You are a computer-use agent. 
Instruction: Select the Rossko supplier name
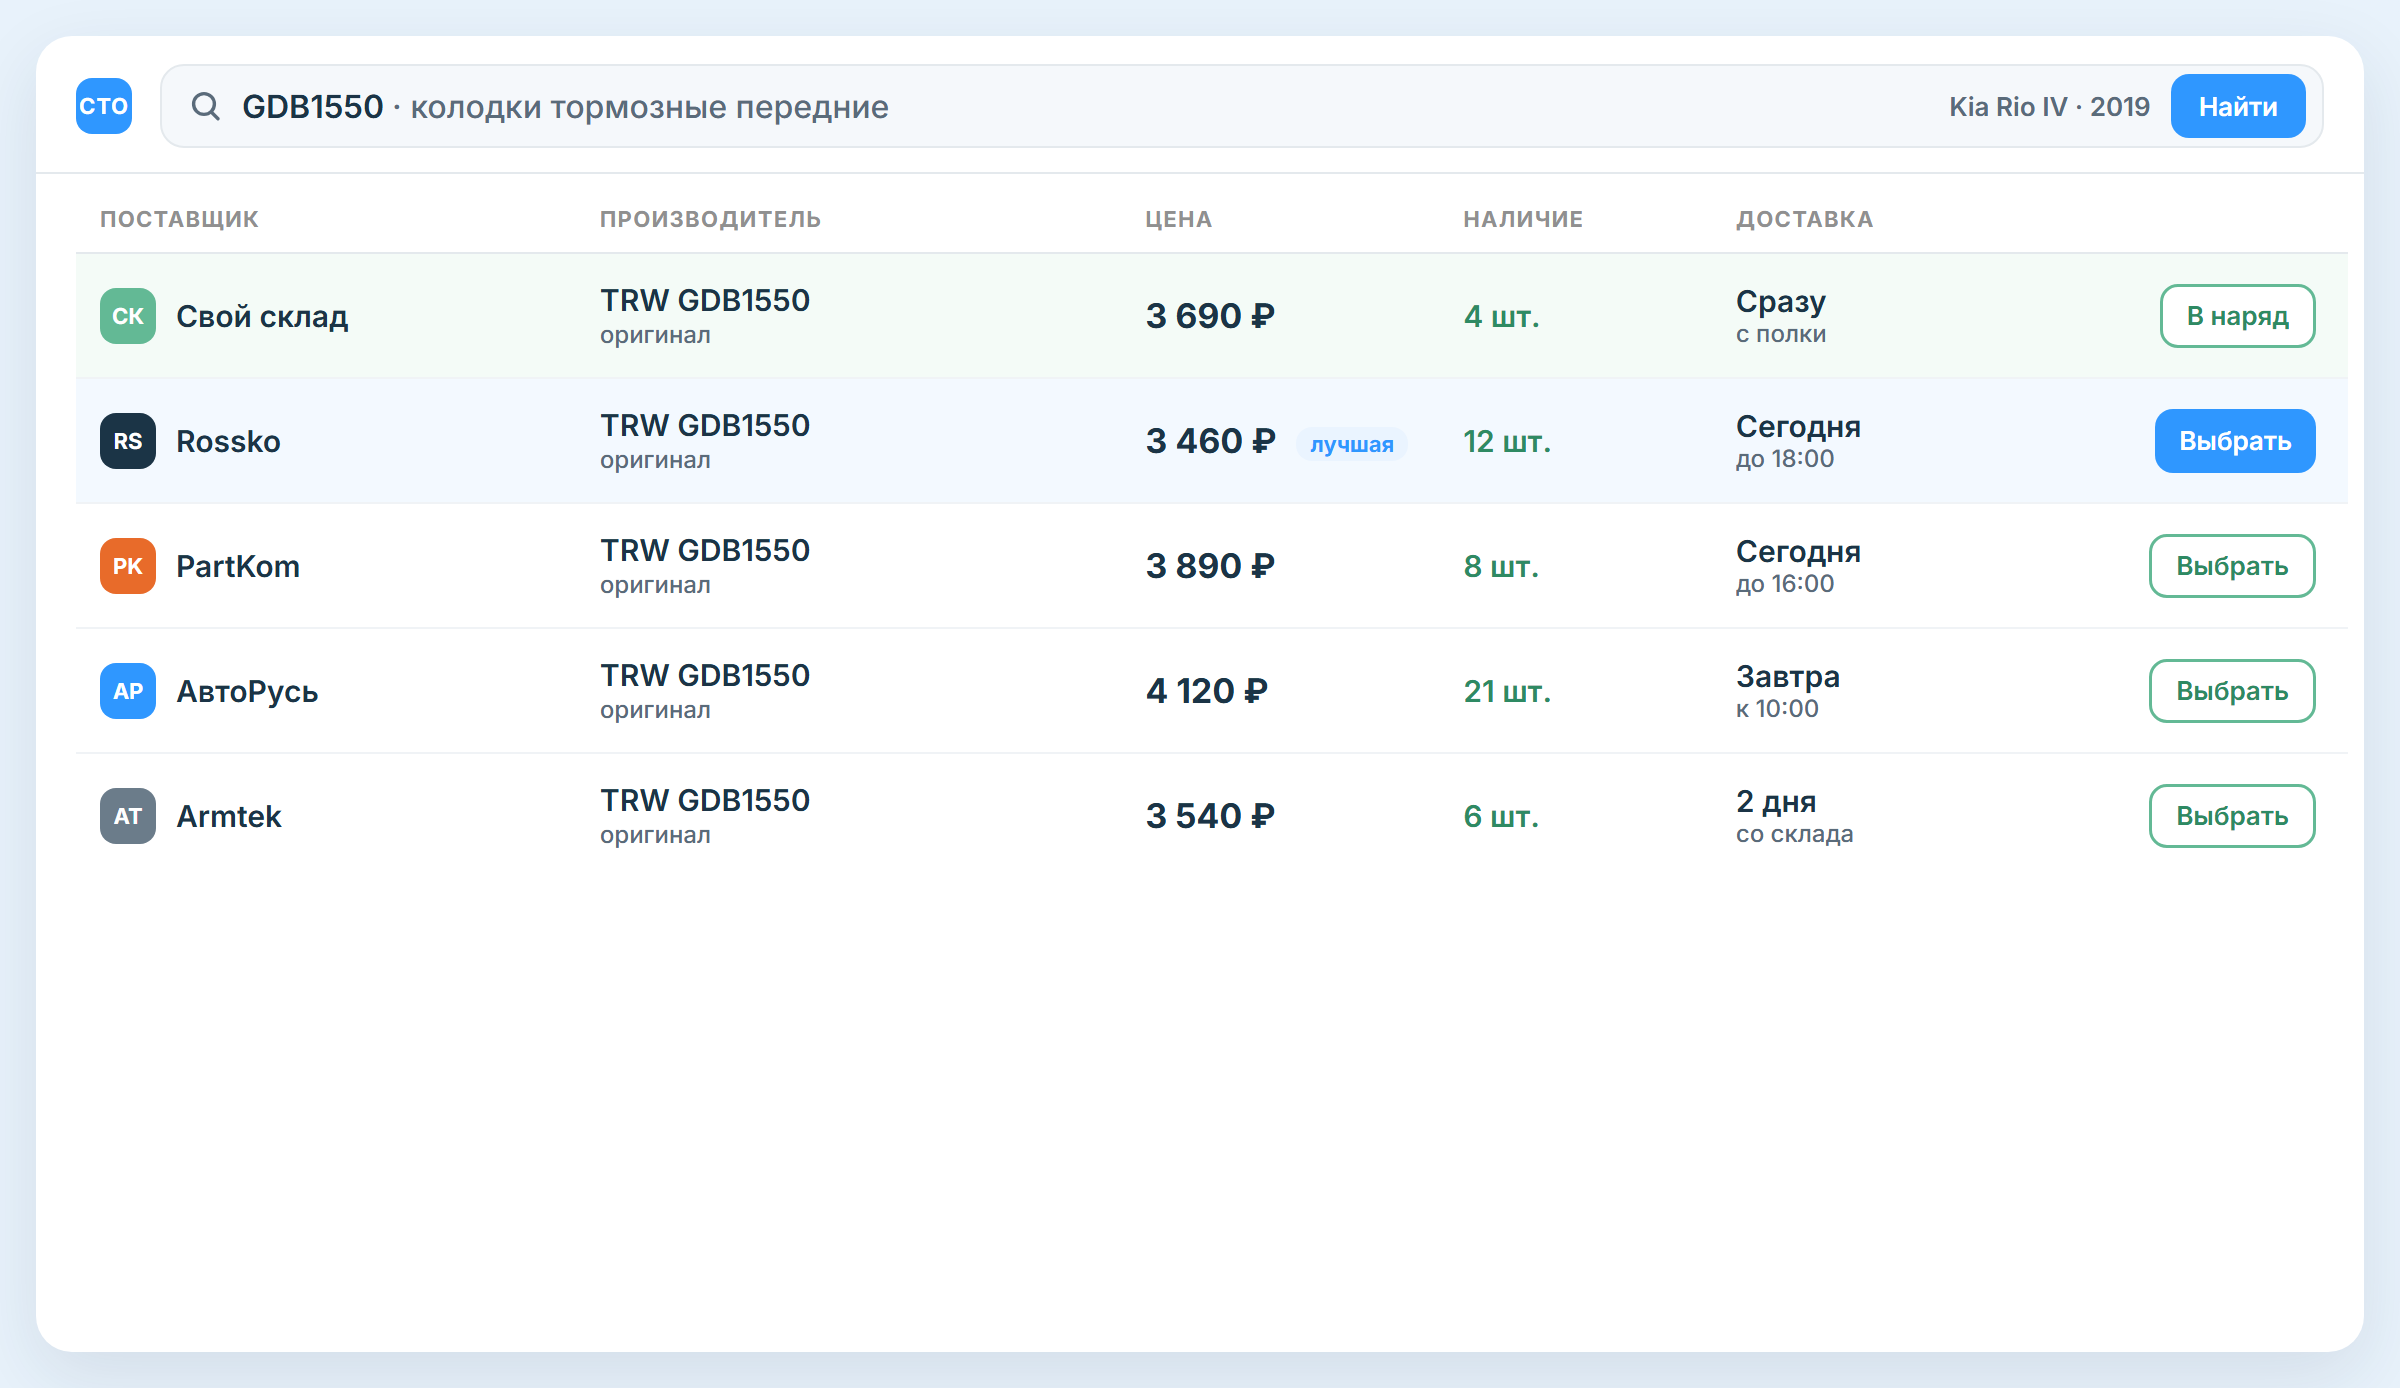[x=228, y=441]
